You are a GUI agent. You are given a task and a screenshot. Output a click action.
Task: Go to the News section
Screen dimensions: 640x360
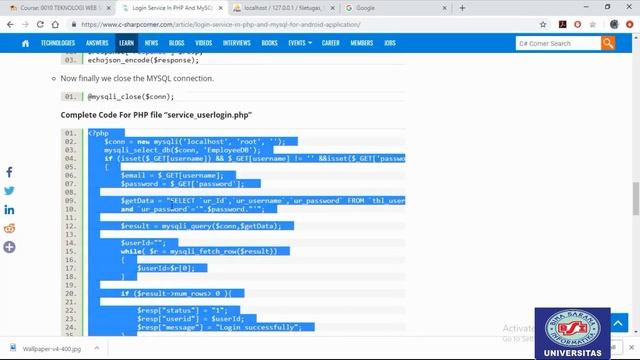point(151,43)
